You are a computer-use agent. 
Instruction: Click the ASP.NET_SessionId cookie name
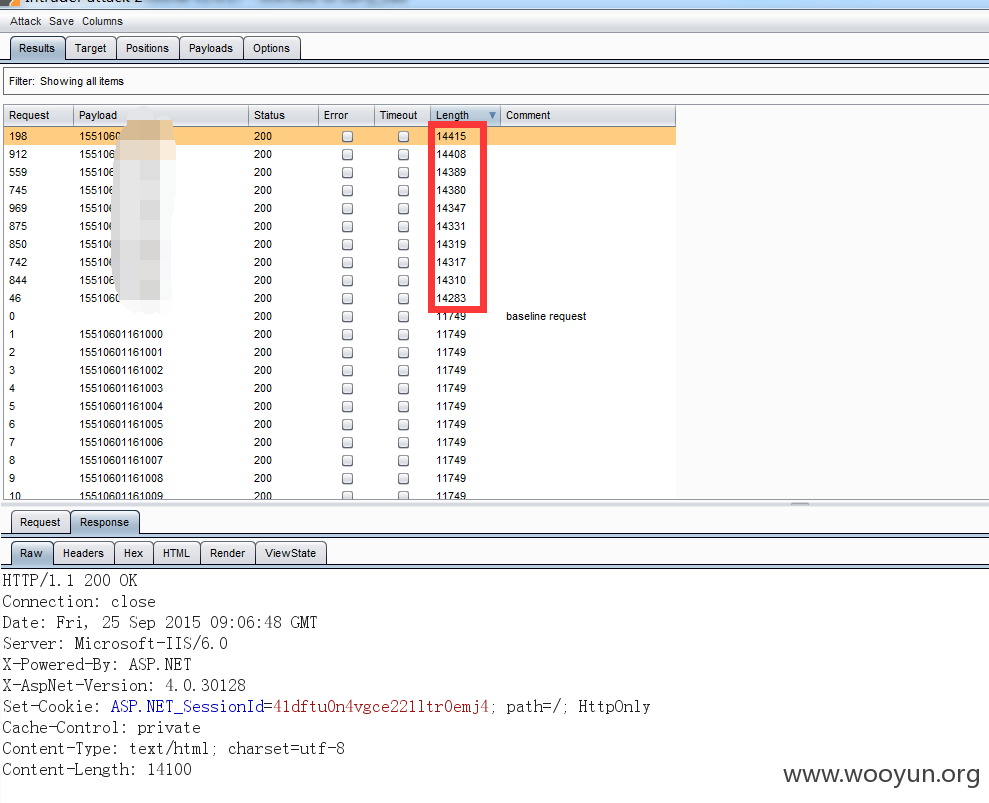tap(187, 706)
